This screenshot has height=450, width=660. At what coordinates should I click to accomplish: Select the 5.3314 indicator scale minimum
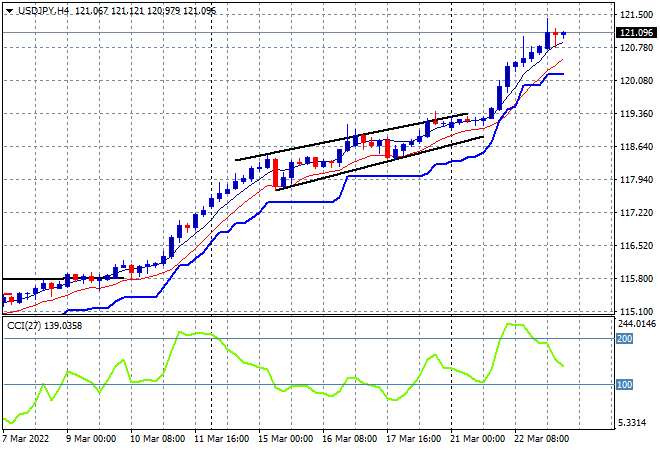point(633,423)
